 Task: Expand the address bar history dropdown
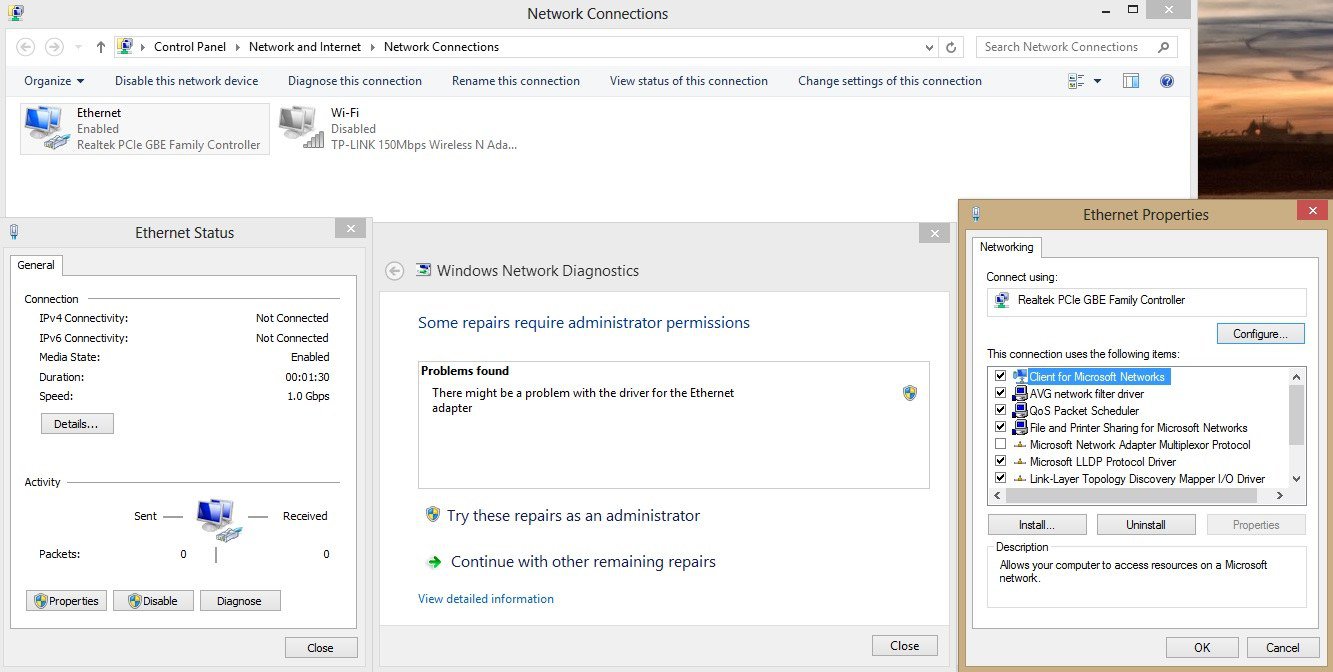[930, 47]
